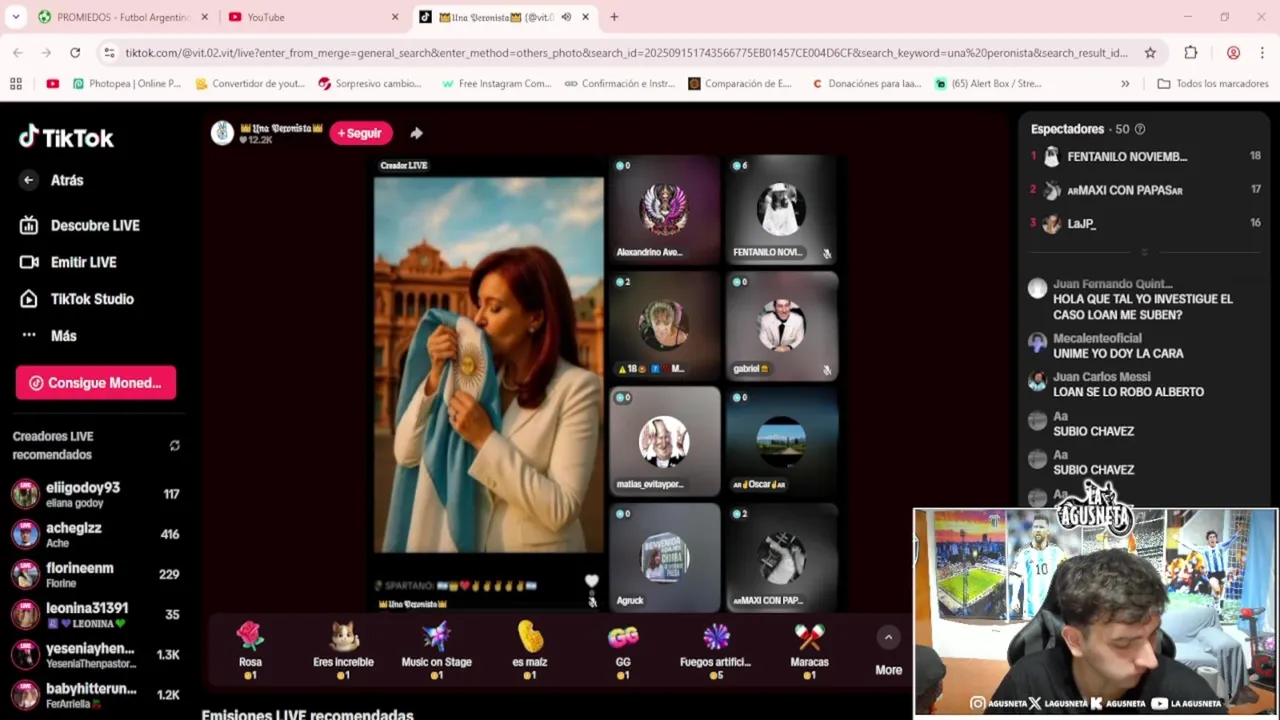Viewport: 1280px width, 720px height.
Task: Send the es maíz gift
Action: point(530,650)
